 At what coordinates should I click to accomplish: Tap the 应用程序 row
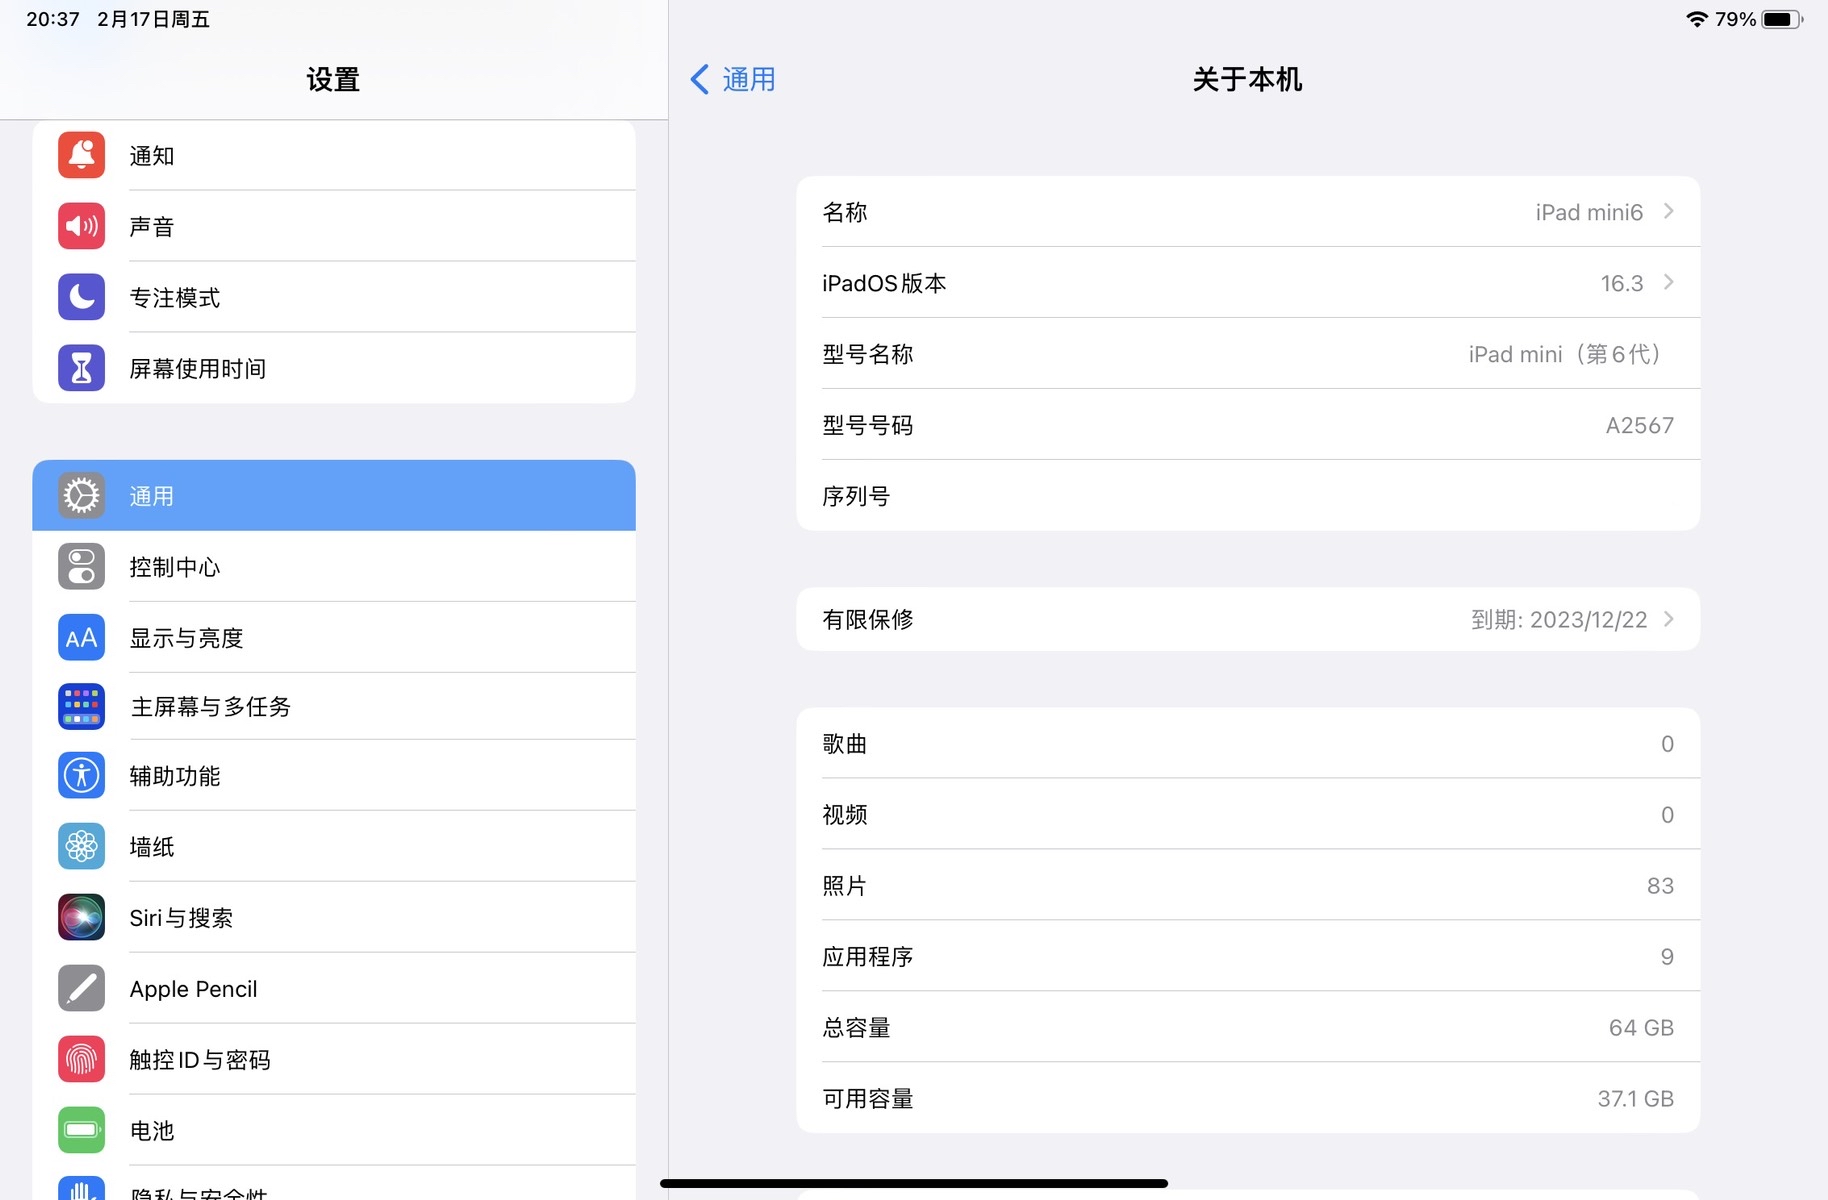1248,956
